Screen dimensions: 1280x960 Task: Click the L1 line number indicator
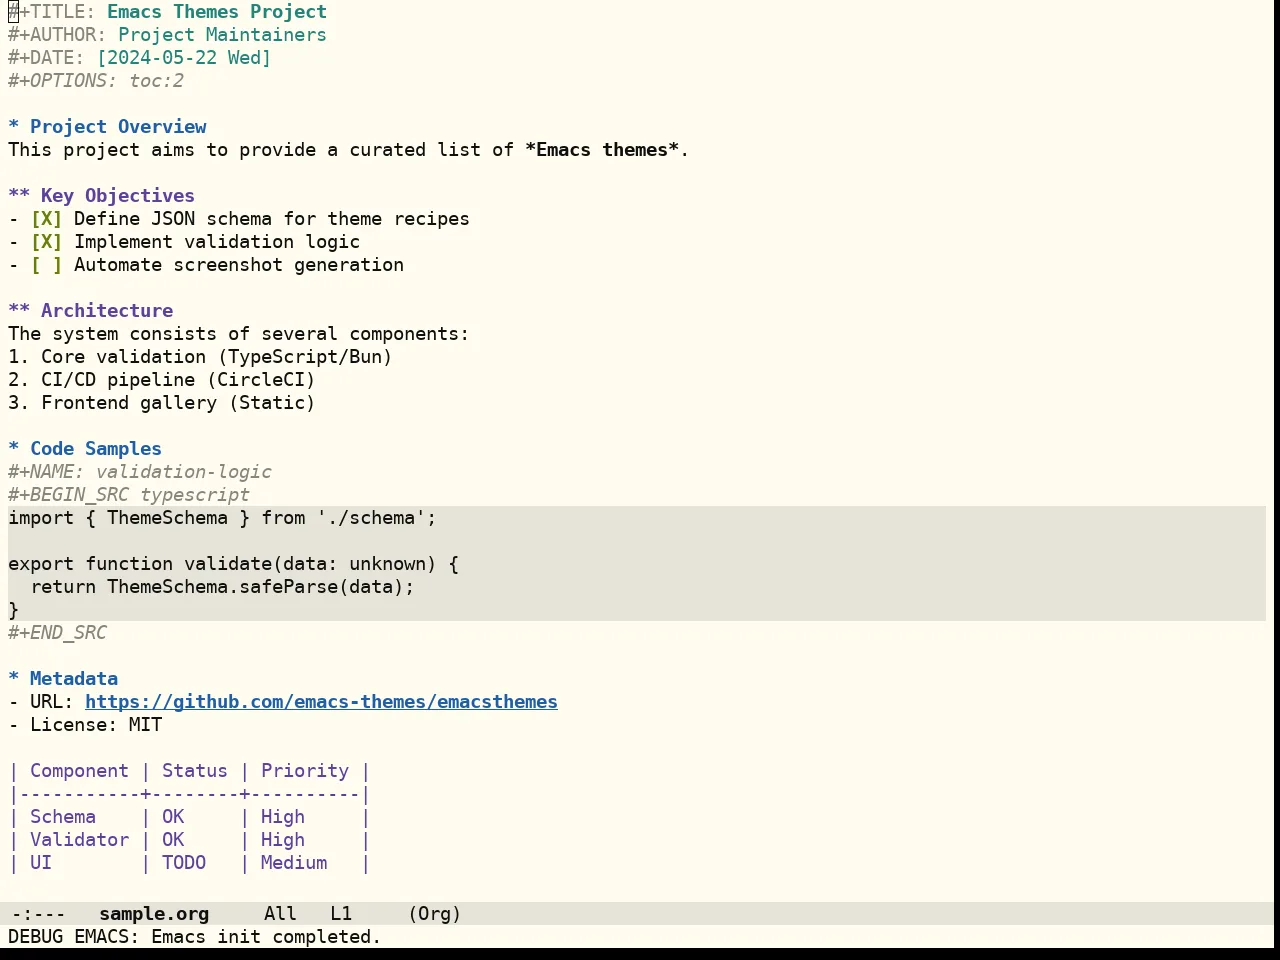(341, 914)
